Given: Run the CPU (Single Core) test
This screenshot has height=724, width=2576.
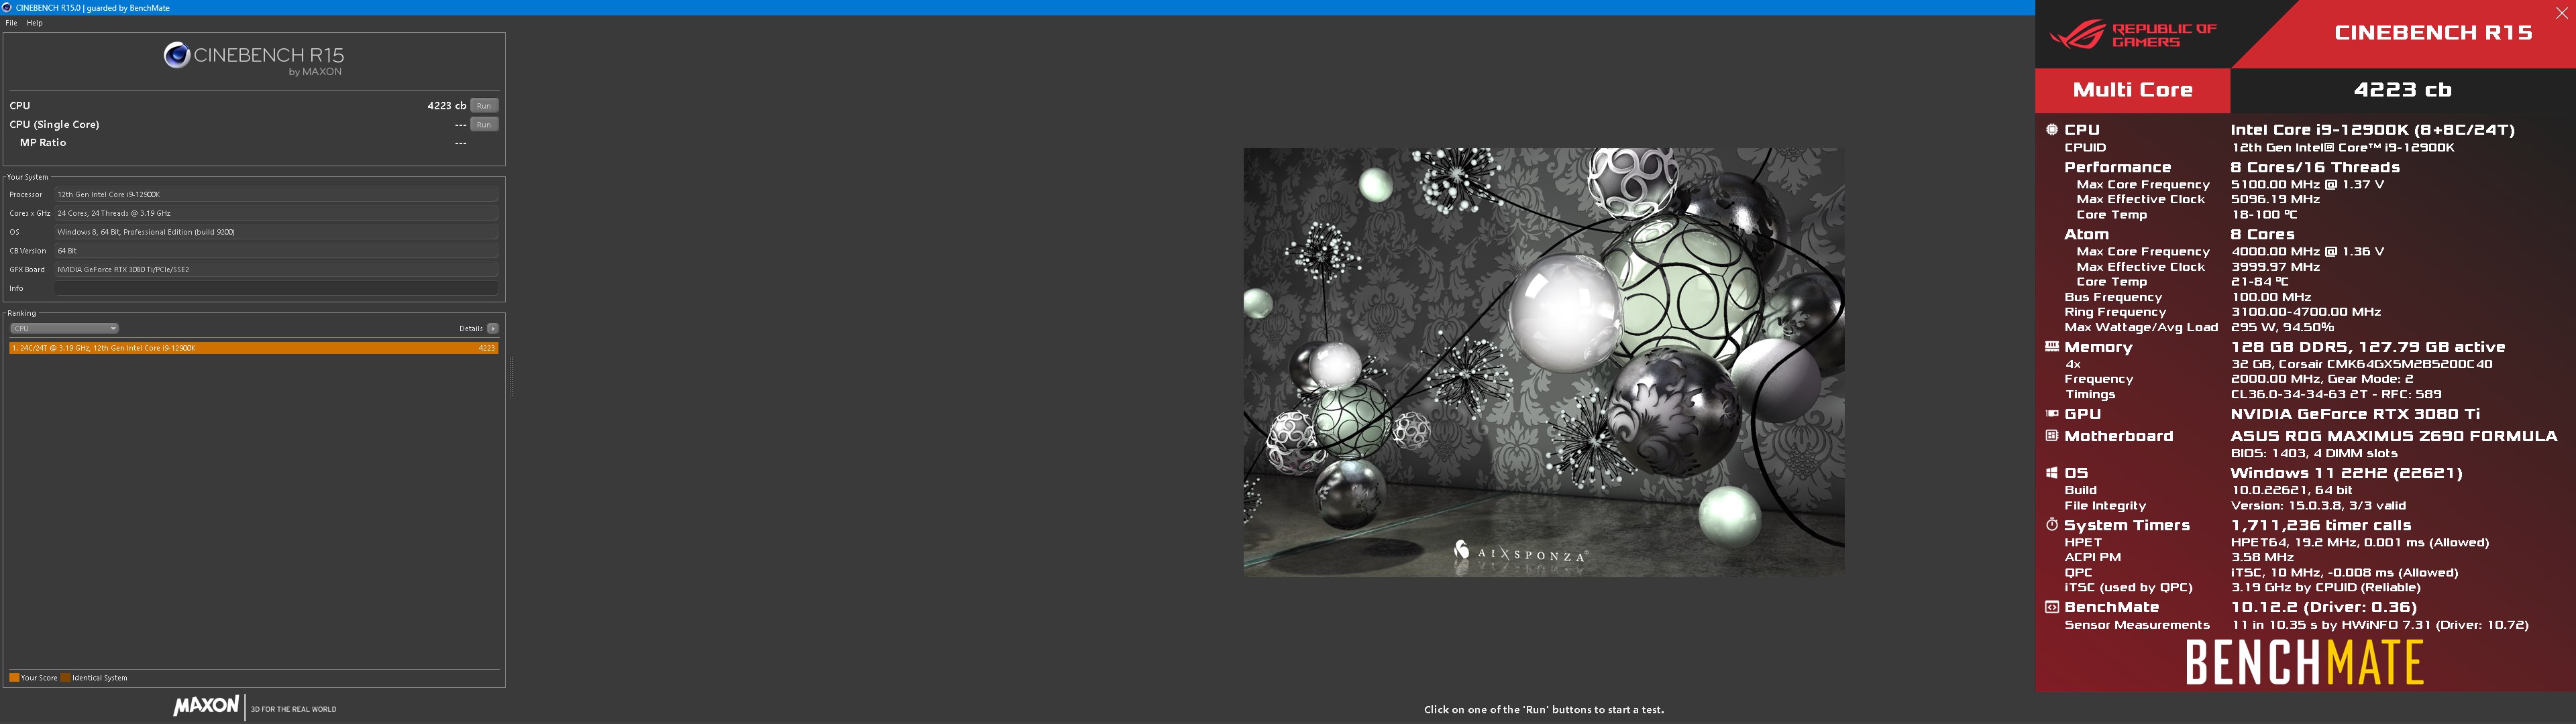Looking at the screenshot, I should click(484, 125).
